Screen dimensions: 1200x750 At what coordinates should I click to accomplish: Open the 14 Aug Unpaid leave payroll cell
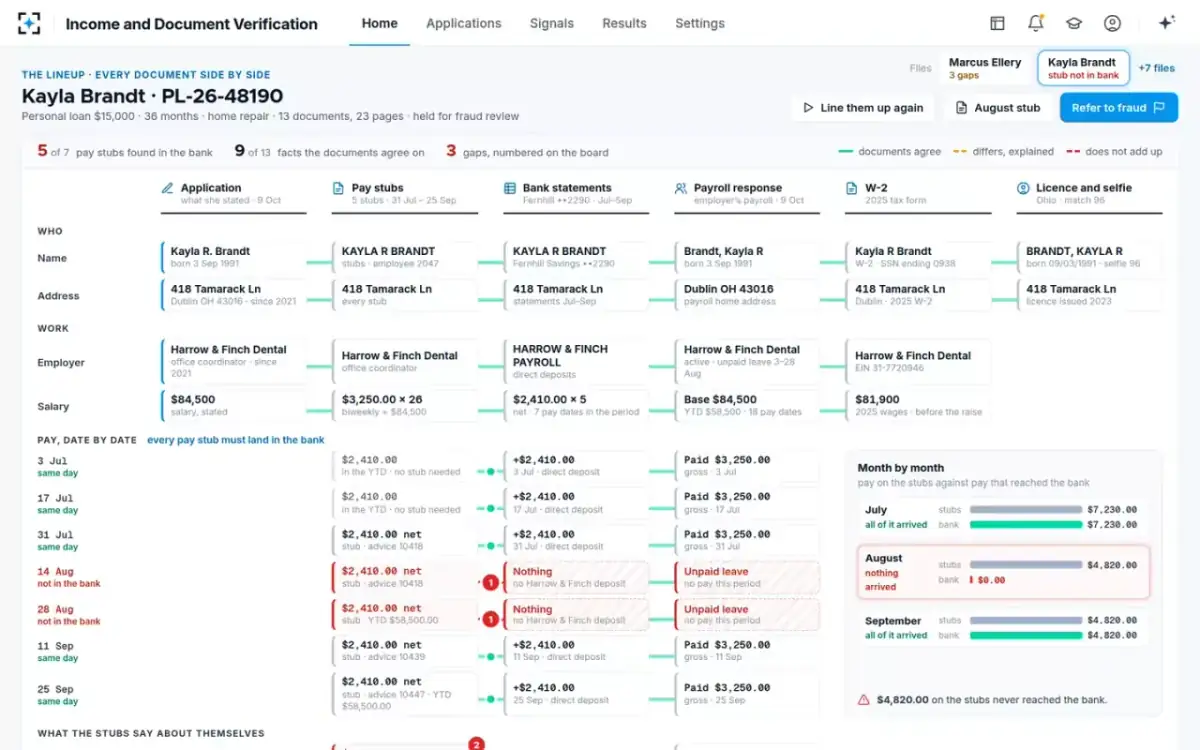coord(747,577)
